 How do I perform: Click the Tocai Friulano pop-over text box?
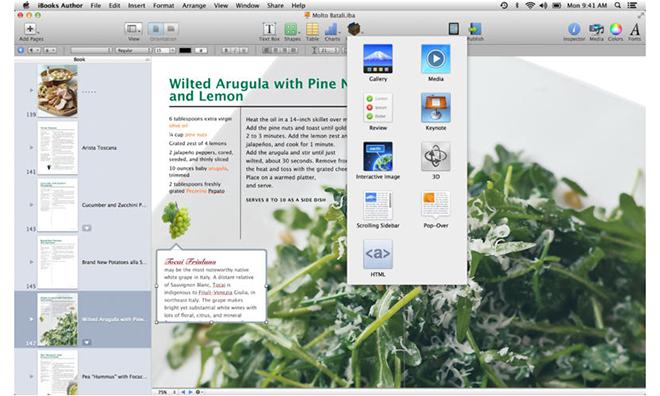click(211, 286)
